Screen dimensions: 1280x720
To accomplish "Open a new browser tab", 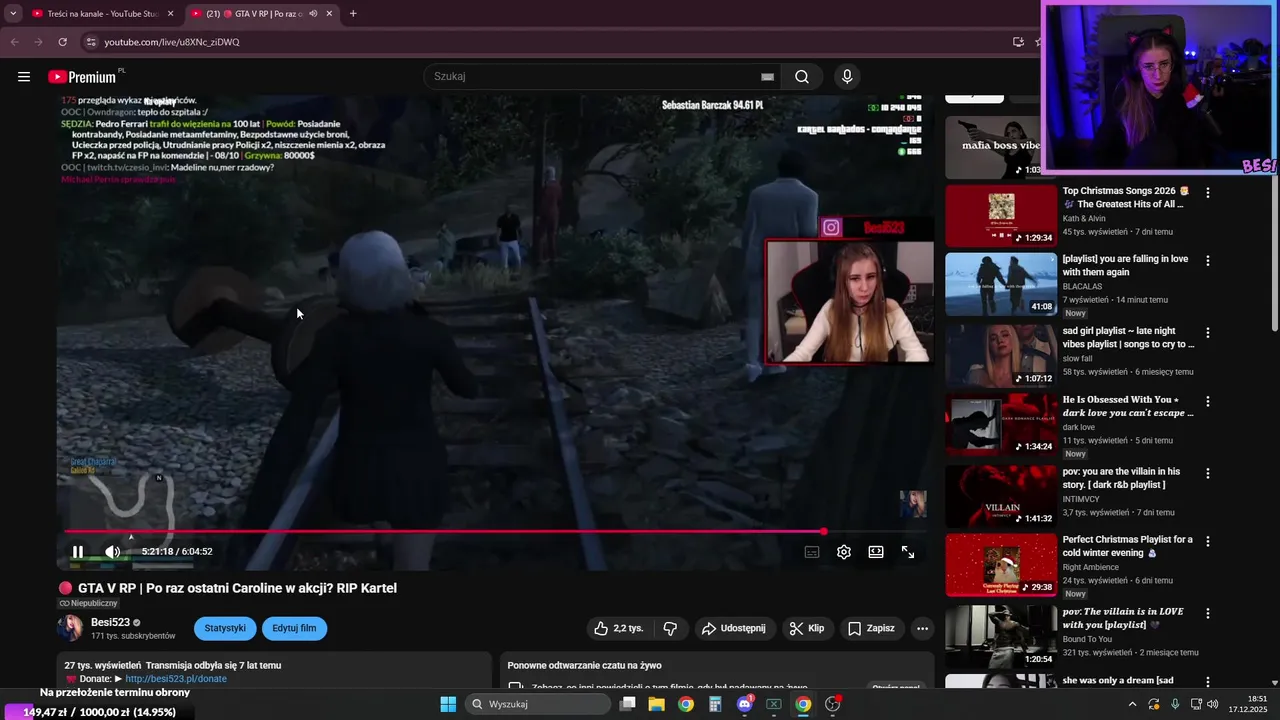I will pos(353,14).
